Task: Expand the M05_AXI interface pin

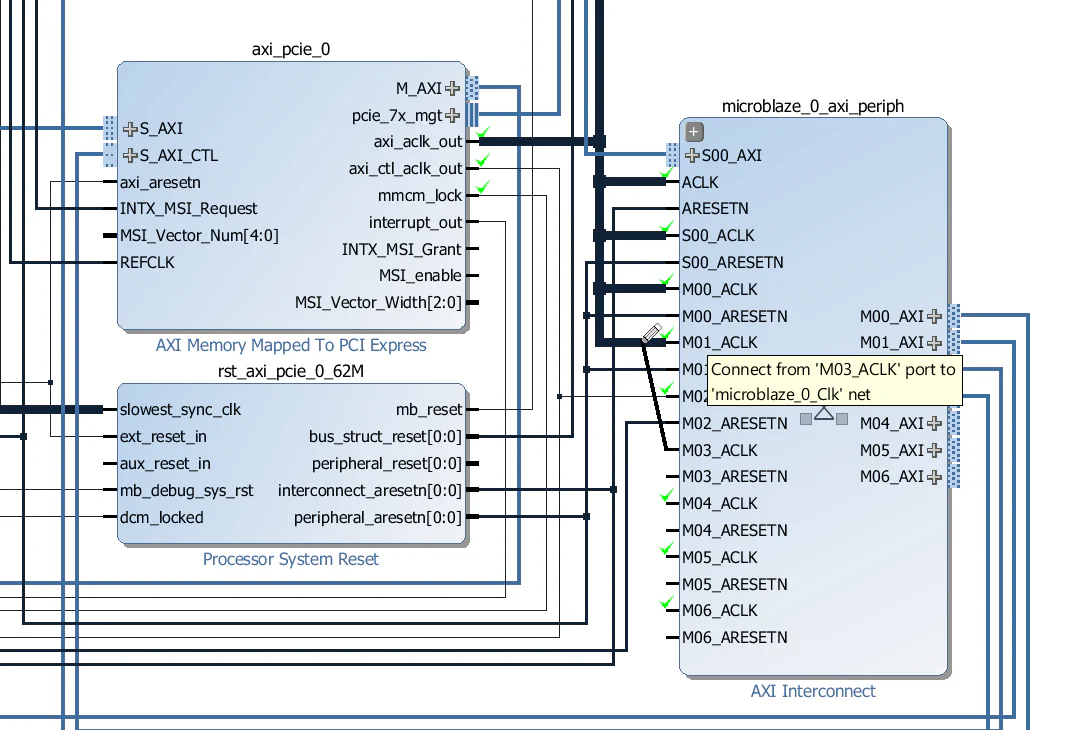Action: tap(935, 450)
